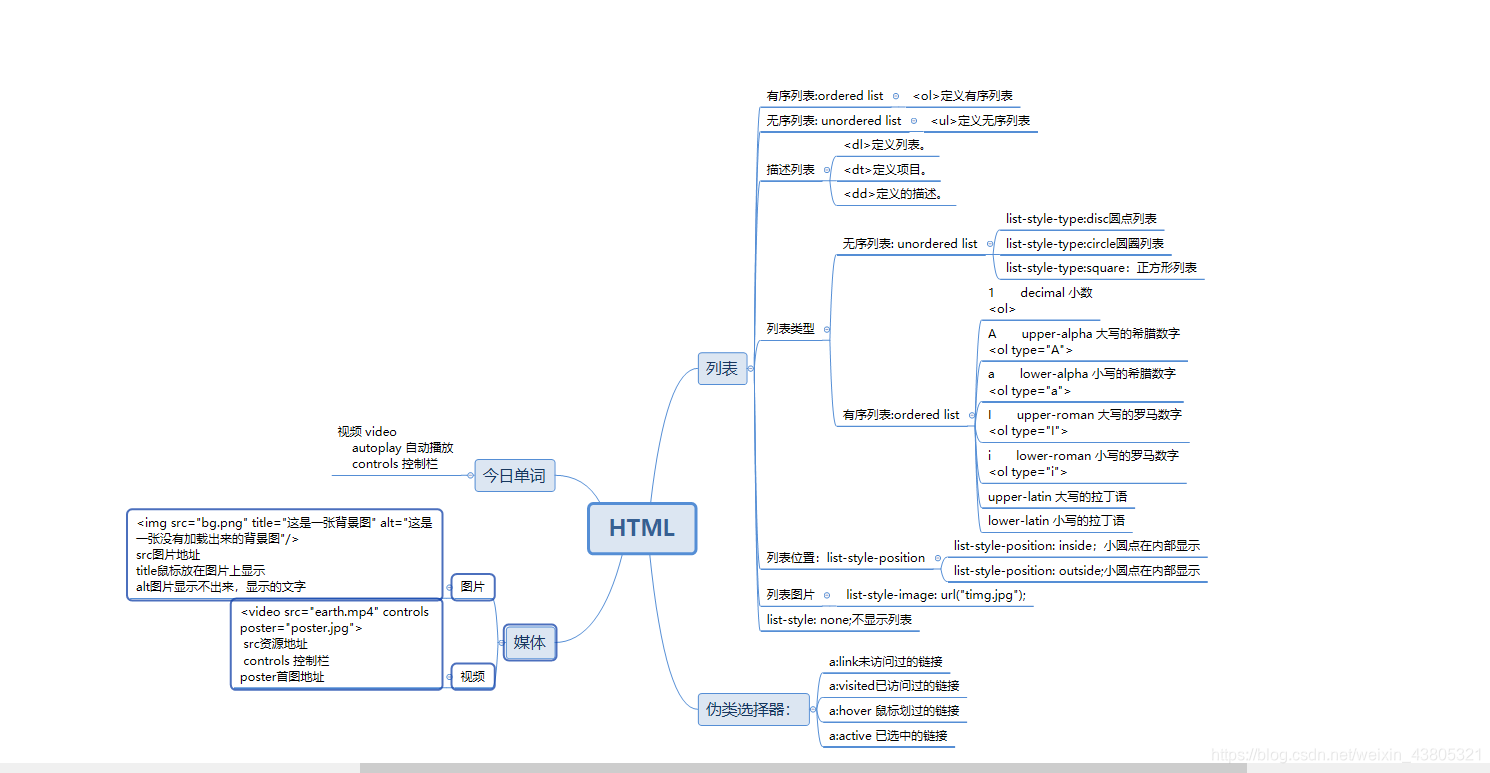The height and width of the screenshot is (773, 1490).
Task: Collapse the 媒体 branch circle toggle
Action: coord(501,643)
